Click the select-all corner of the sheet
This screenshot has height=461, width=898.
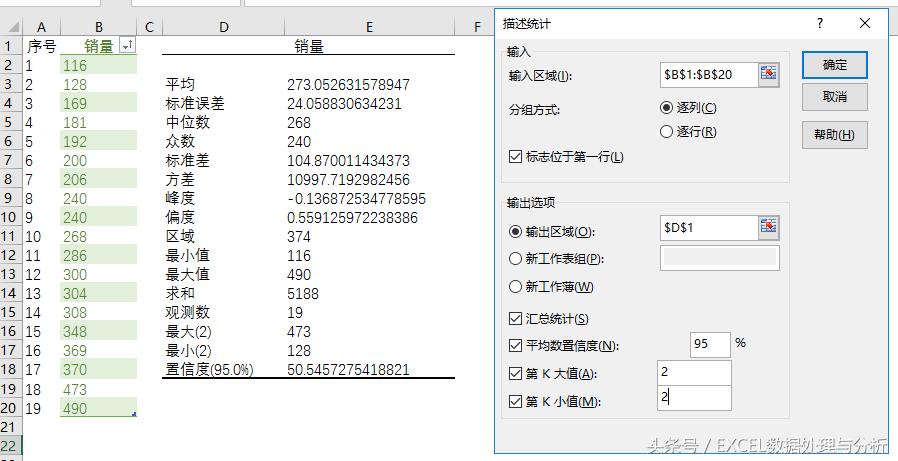11,27
